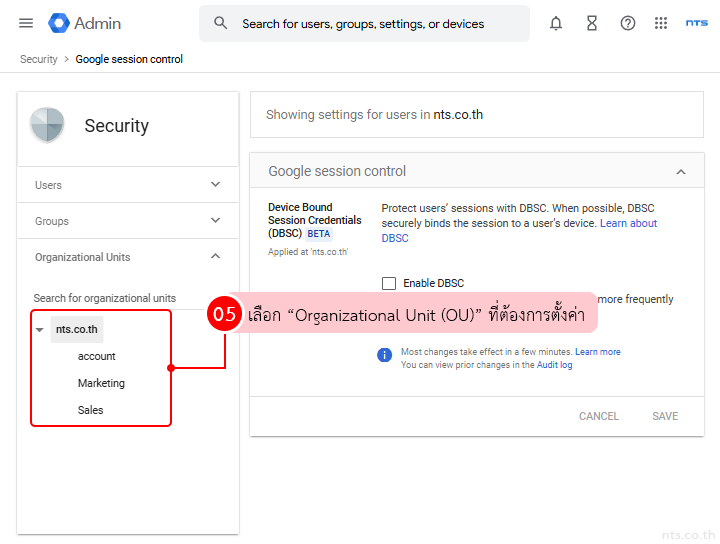Screen dimensions: 720x544
Task: Open the main hamburger menu
Action: pyautogui.click(x=26, y=23)
